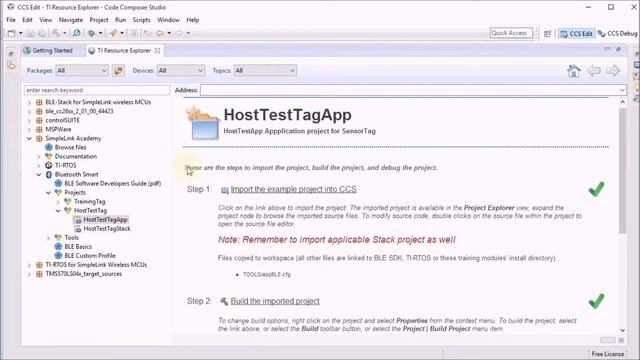This screenshot has width=640, height=360.
Task: Click the search keyword input field
Action: pyautogui.click(x=97, y=90)
